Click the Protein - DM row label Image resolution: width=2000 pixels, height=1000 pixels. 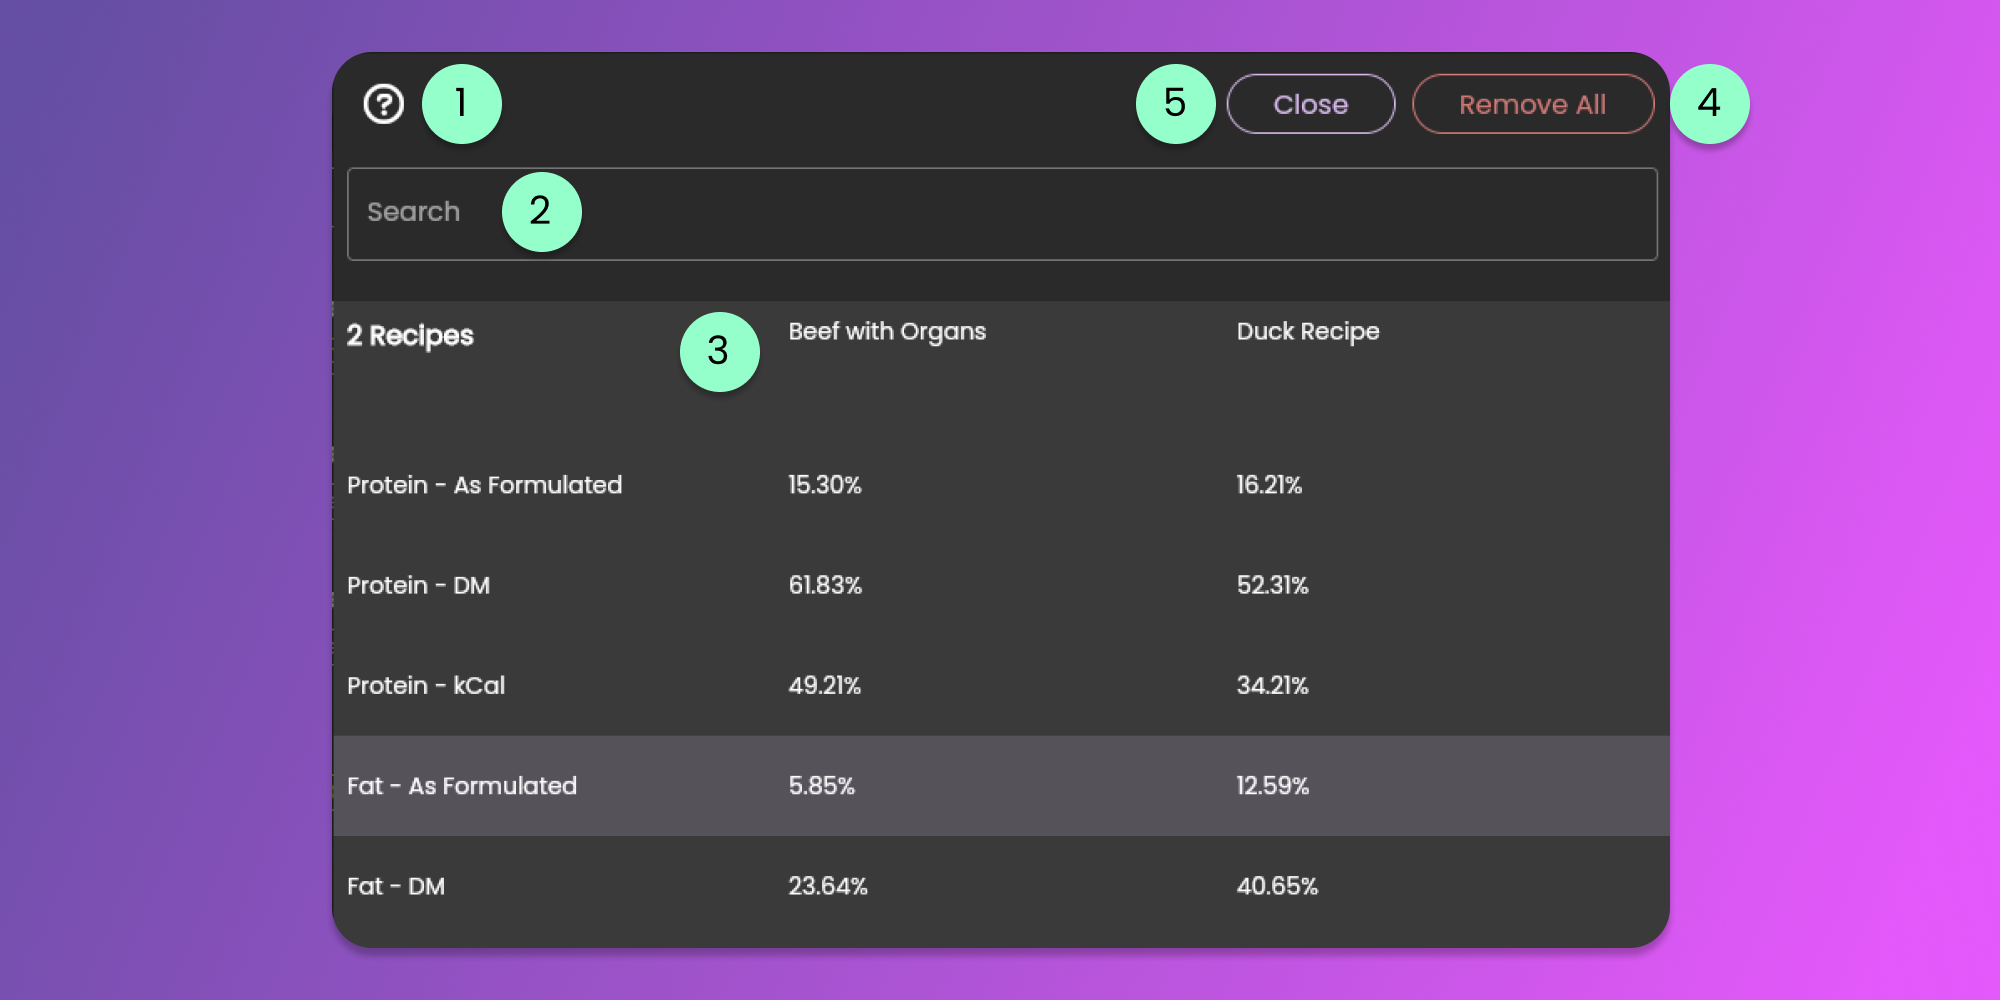(x=418, y=586)
